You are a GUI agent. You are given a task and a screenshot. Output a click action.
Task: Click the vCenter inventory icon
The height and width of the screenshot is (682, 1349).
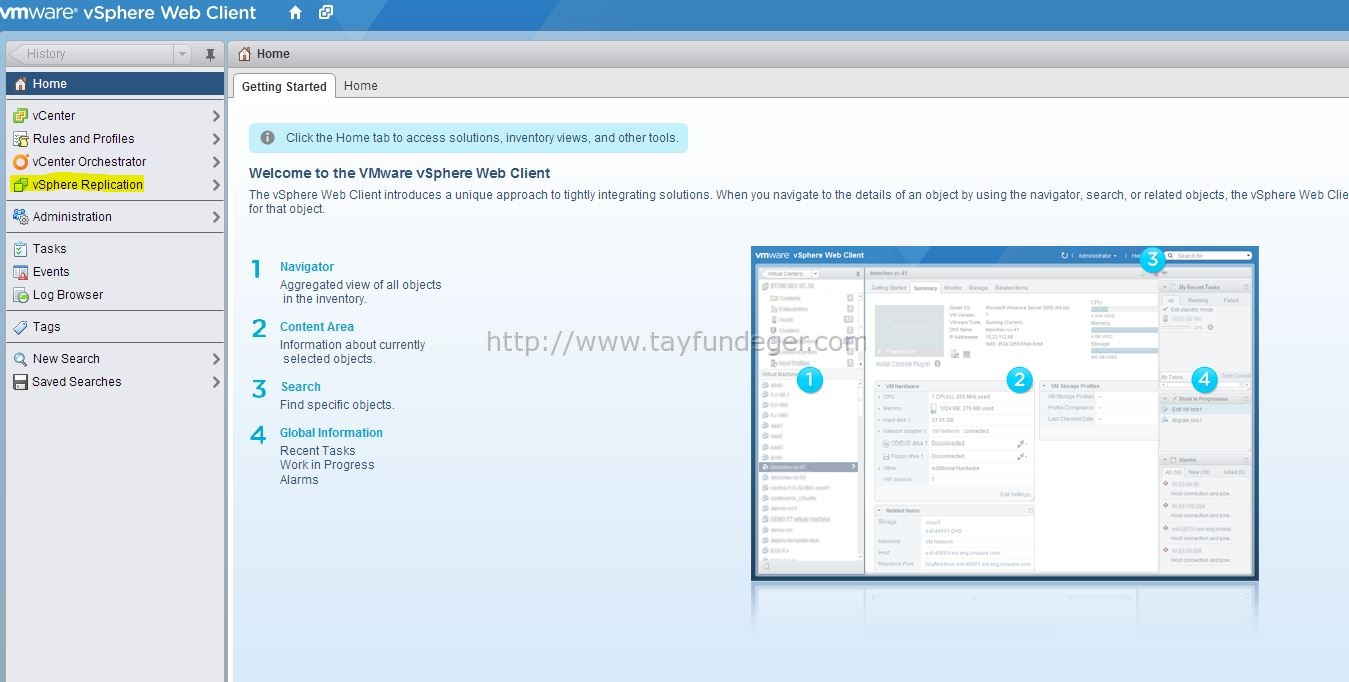point(20,116)
